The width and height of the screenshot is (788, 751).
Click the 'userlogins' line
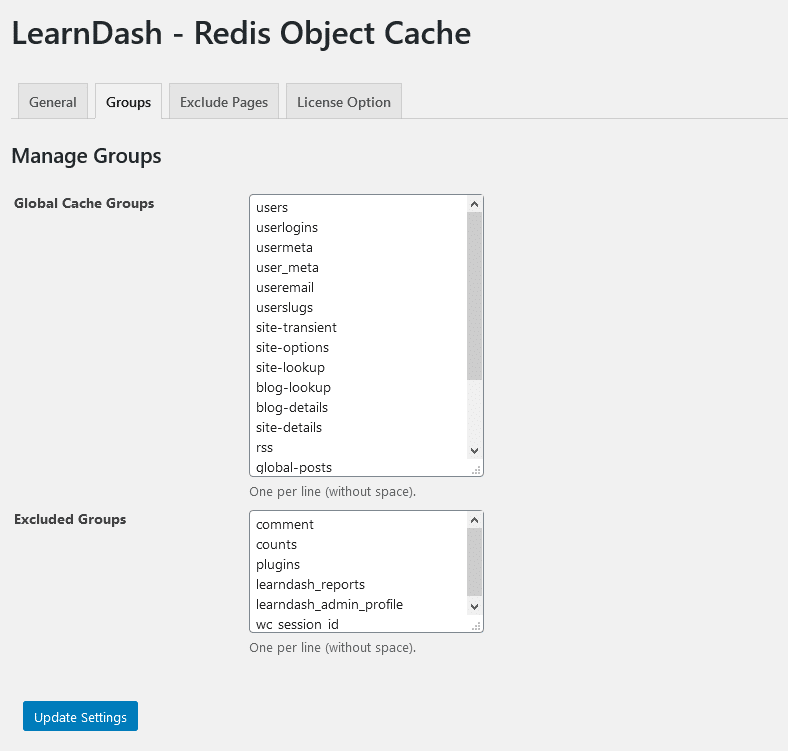287,228
